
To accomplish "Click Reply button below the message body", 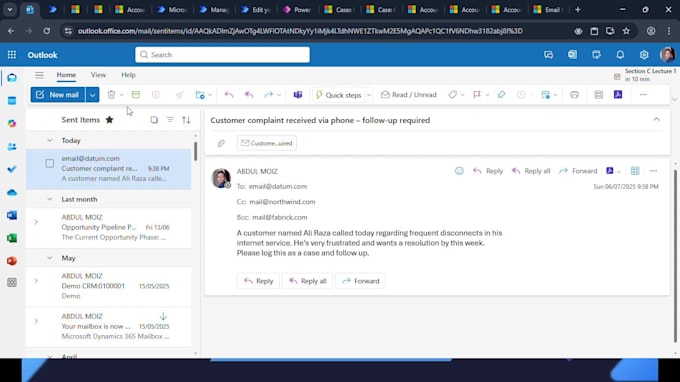I will pos(258,281).
